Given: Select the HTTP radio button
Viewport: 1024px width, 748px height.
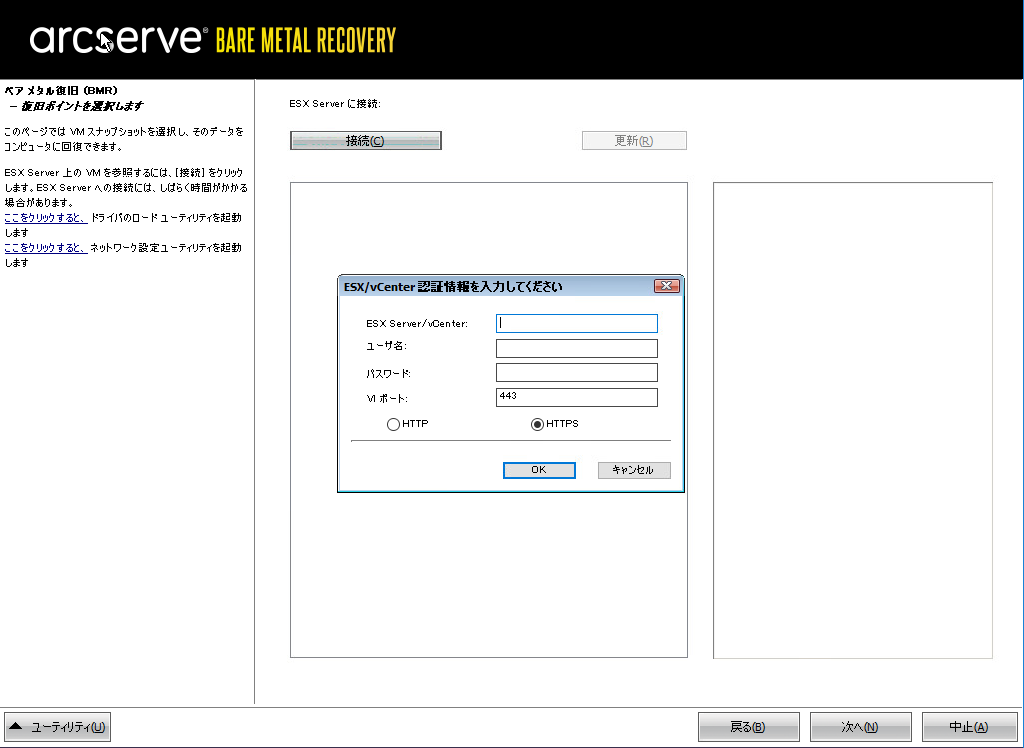Looking at the screenshot, I should click(393, 425).
